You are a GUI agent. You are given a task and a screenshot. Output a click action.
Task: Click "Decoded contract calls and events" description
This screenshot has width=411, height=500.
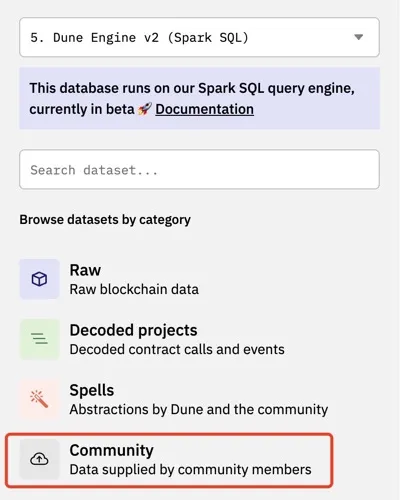pyautogui.click(x=177, y=349)
